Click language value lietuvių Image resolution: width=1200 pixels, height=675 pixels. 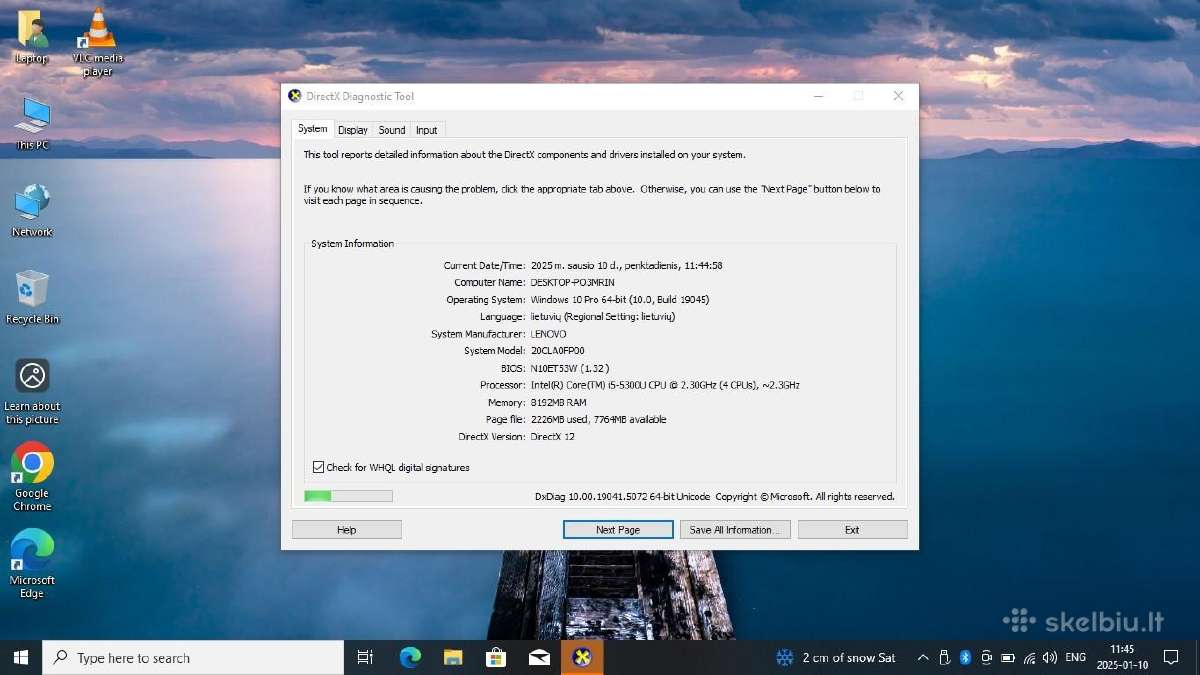(602, 317)
